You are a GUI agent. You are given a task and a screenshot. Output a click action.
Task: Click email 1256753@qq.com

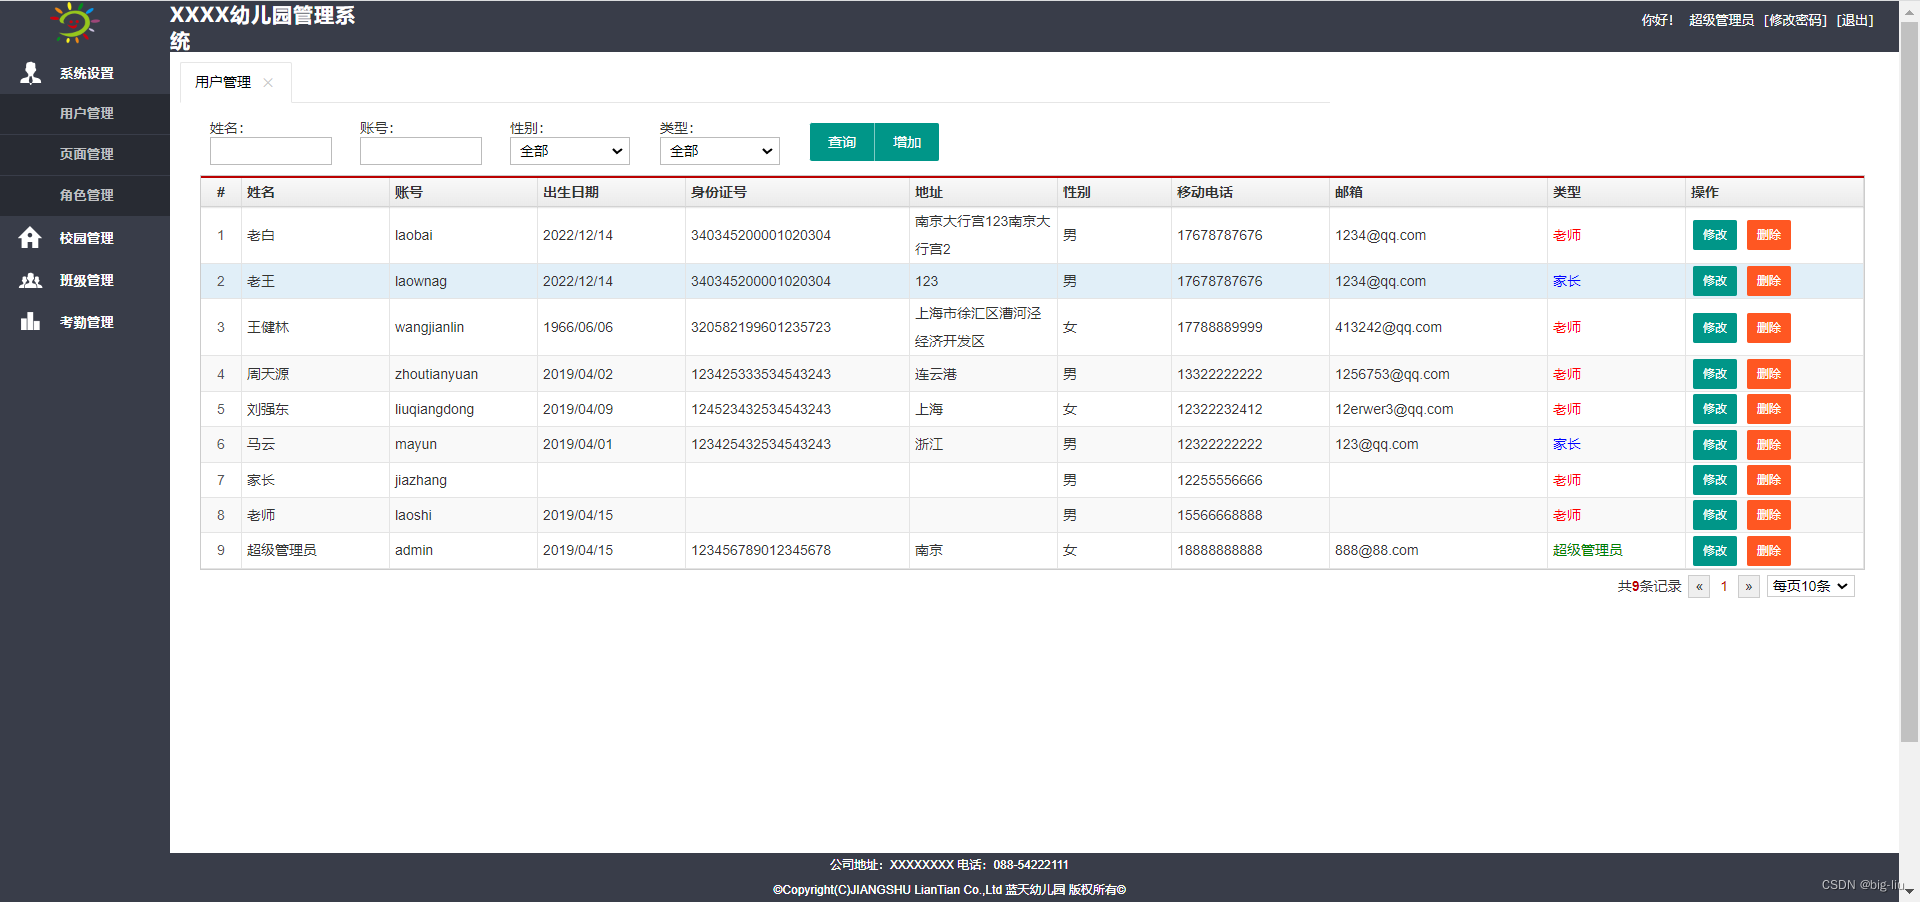coord(1392,374)
